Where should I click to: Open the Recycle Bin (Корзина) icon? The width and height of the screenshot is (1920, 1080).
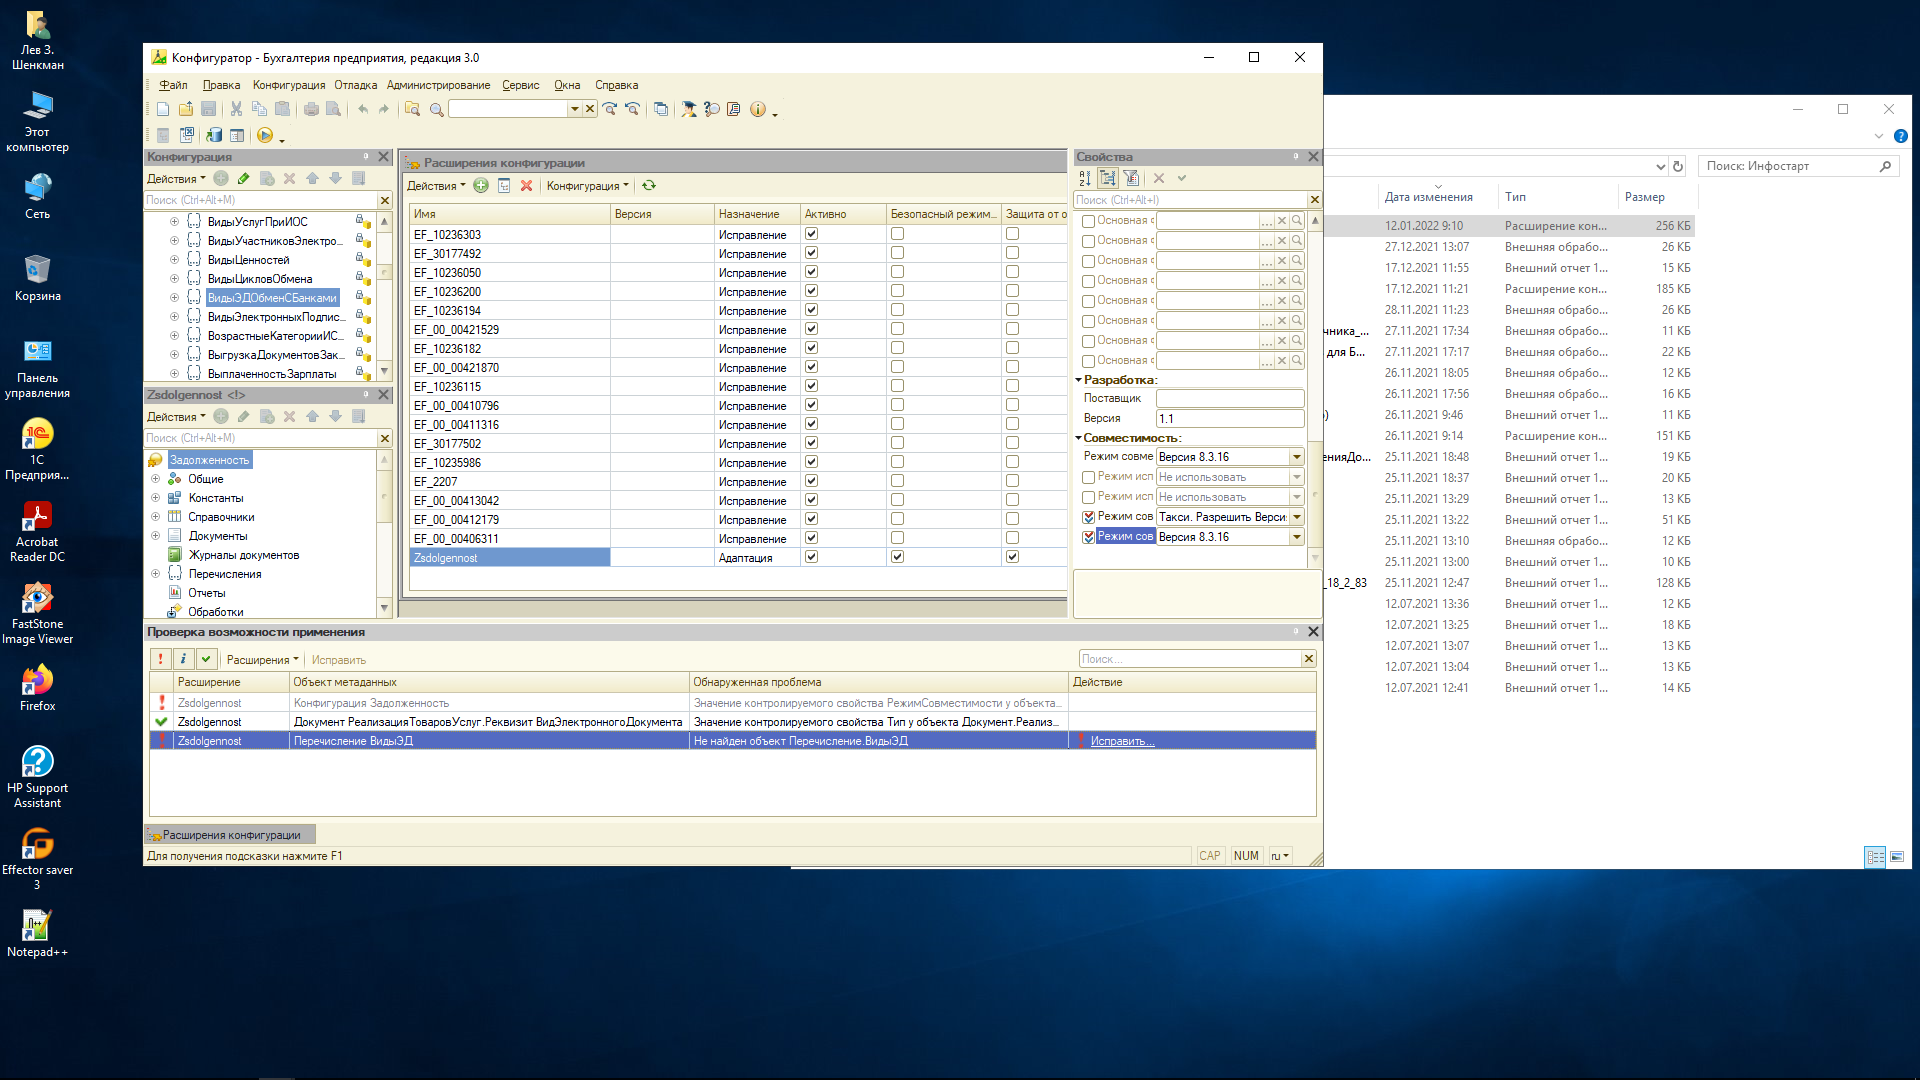[37, 278]
